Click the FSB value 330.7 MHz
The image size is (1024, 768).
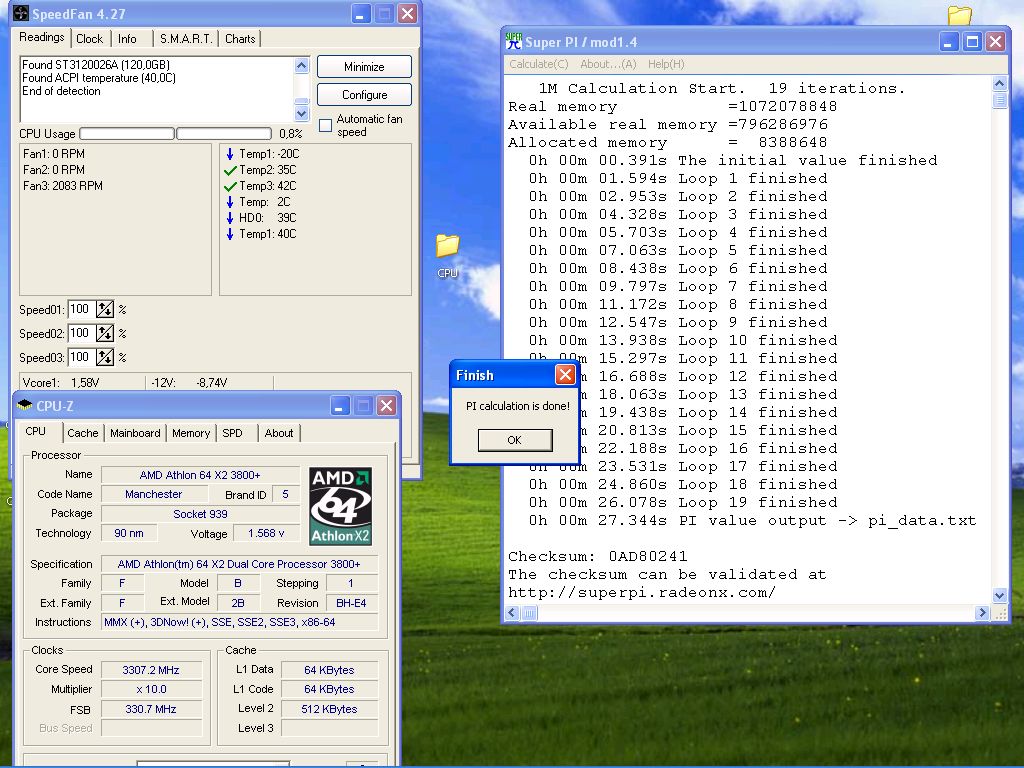151,709
